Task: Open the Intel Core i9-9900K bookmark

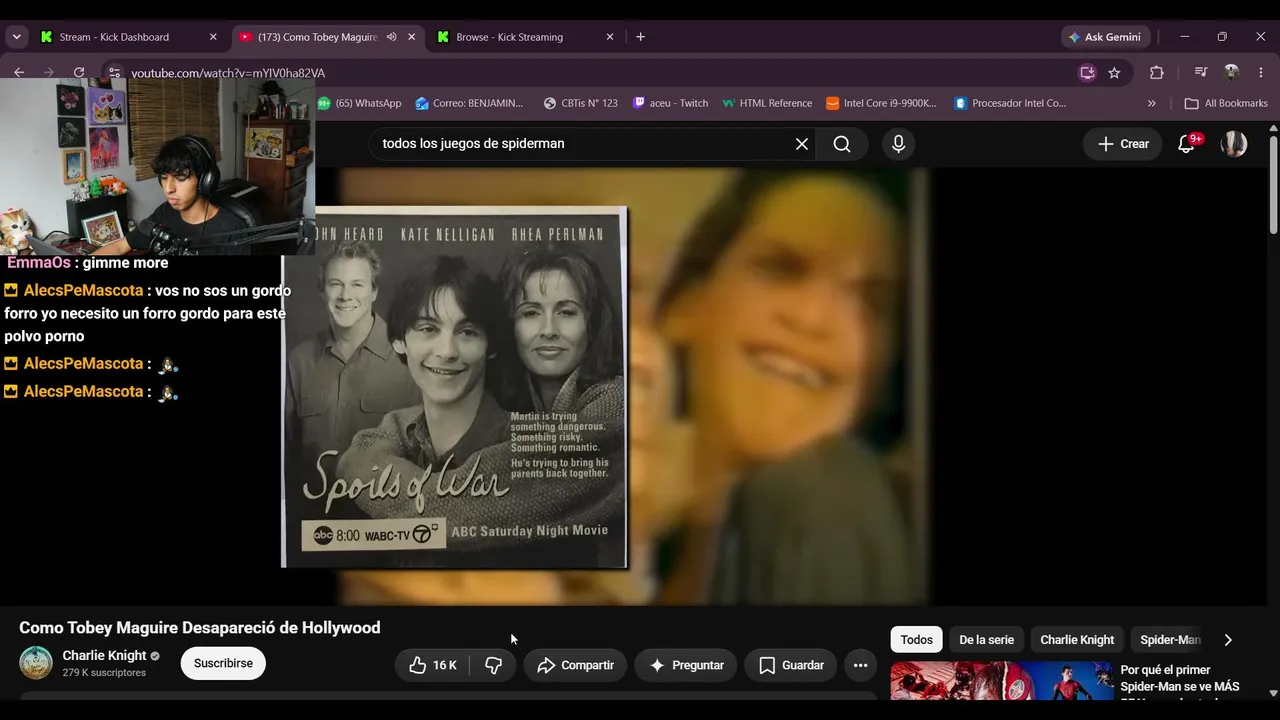Action: click(x=881, y=103)
